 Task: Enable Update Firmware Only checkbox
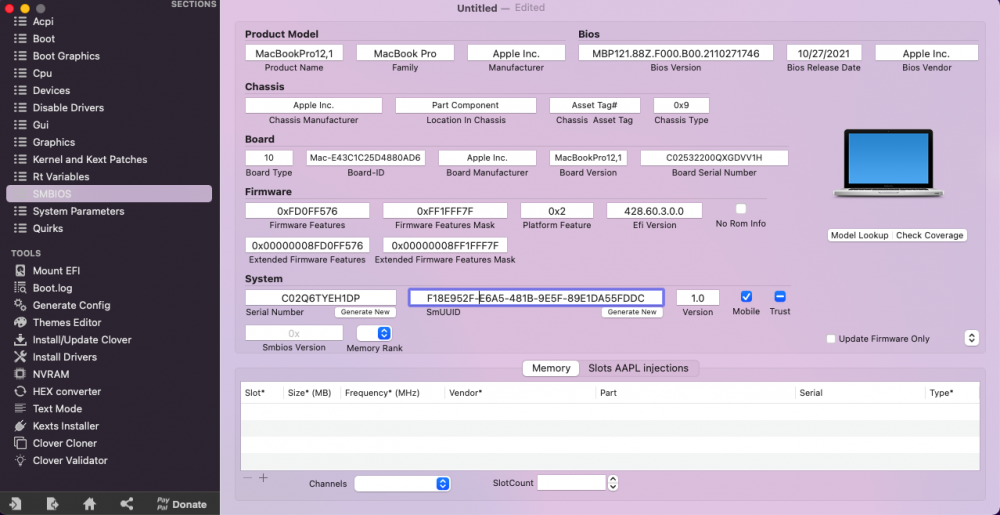(831, 339)
